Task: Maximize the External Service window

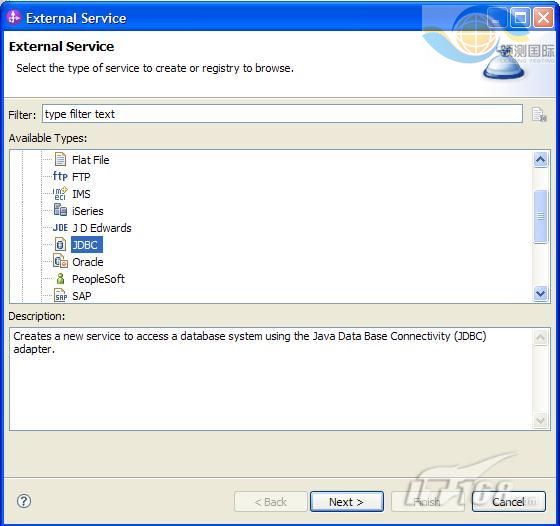Action: click(x=520, y=17)
